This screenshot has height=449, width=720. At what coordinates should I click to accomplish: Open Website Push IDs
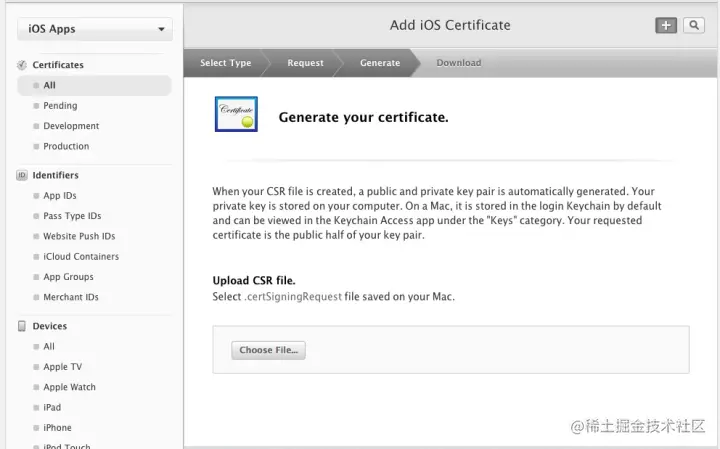(79, 236)
